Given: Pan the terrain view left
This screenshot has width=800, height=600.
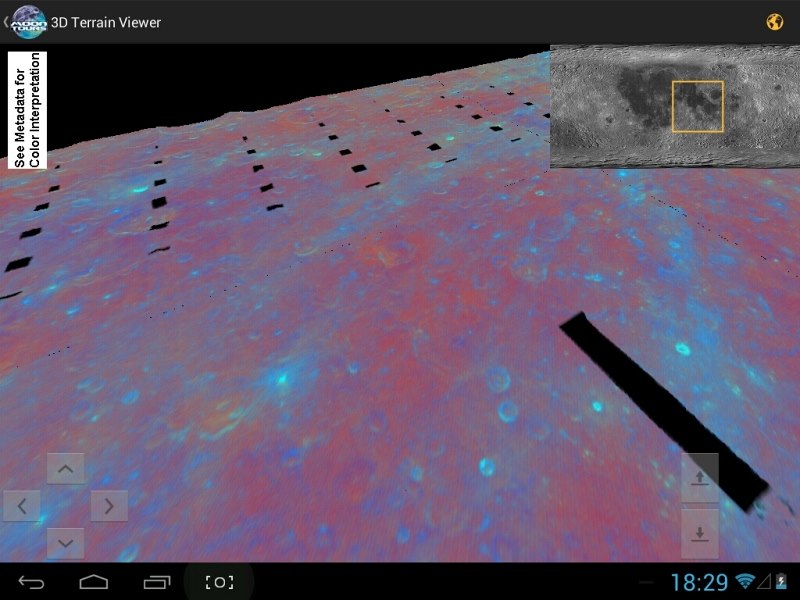Looking at the screenshot, I should click(22, 505).
